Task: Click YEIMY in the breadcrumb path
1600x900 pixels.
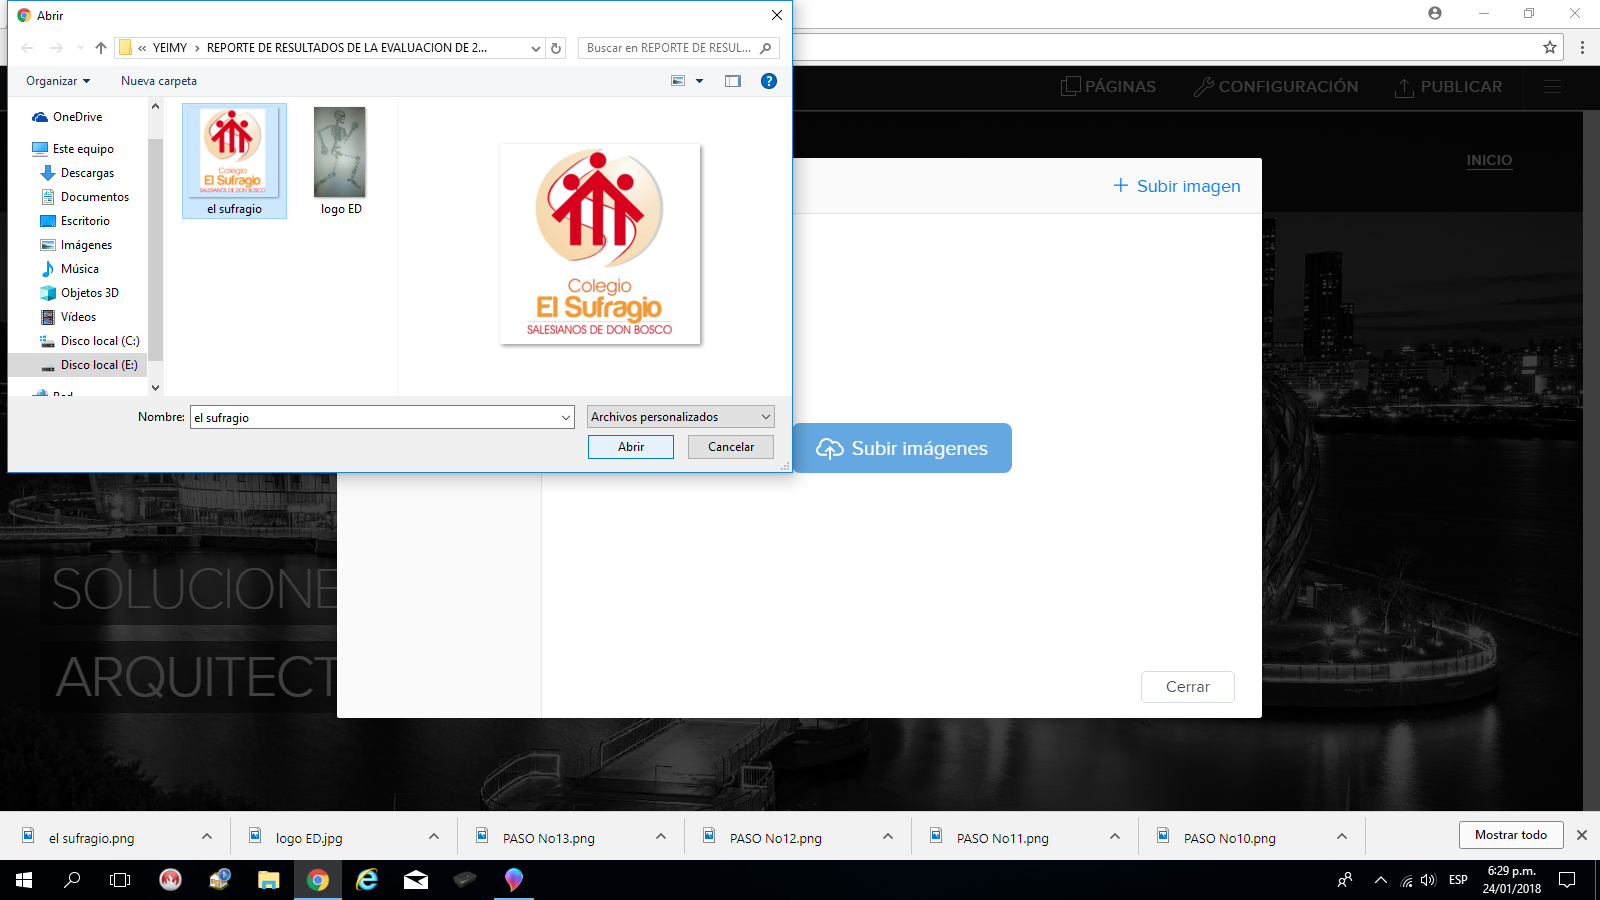Action: click(x=170, y=48)
